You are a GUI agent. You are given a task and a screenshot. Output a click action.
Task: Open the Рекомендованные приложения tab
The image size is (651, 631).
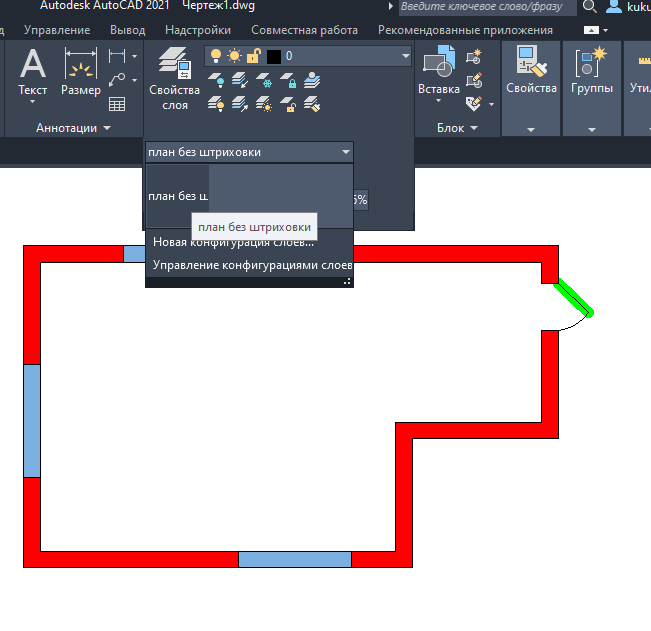tap(465, 30)
